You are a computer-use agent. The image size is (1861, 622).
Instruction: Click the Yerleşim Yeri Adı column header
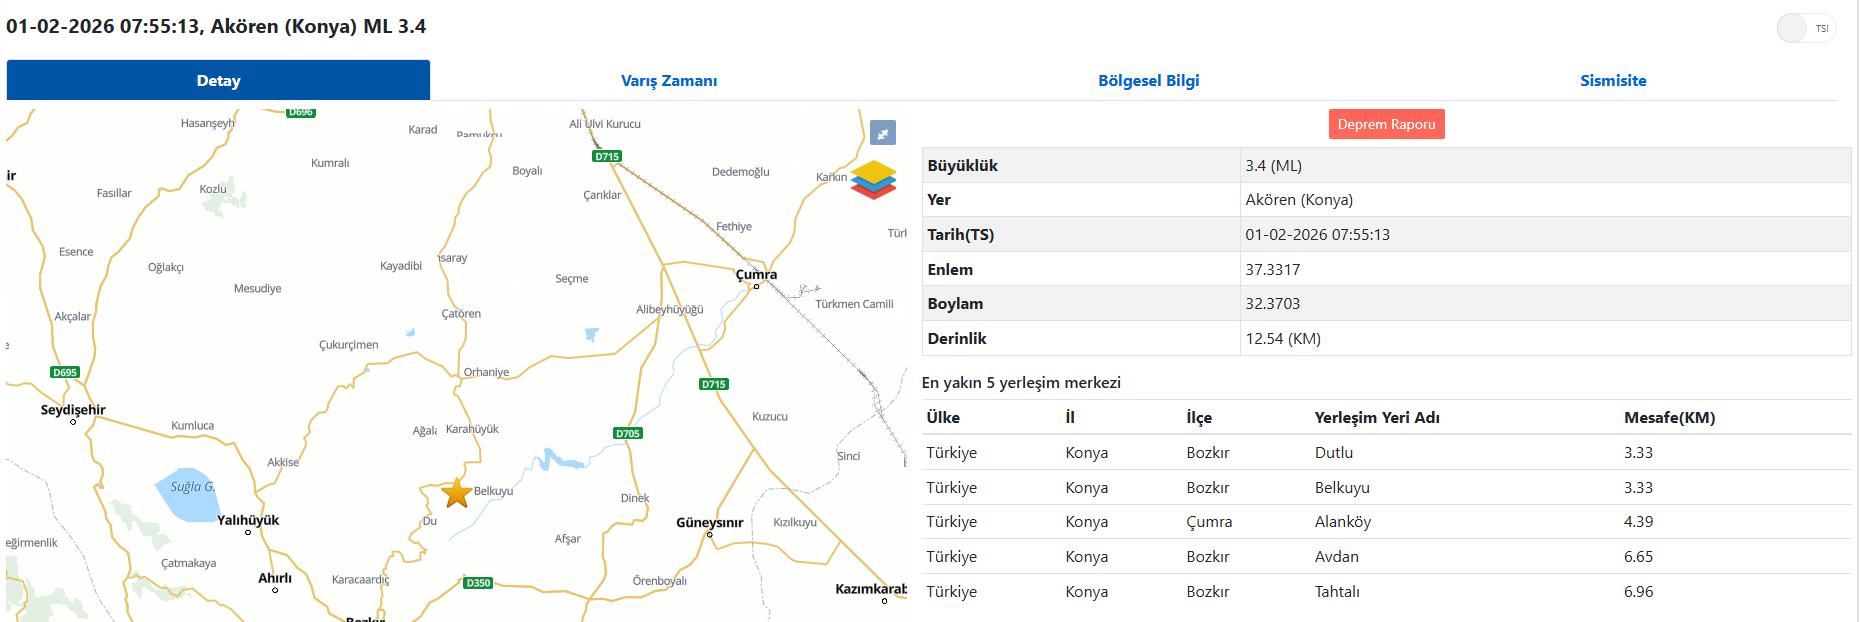(x=1377, y=418)
